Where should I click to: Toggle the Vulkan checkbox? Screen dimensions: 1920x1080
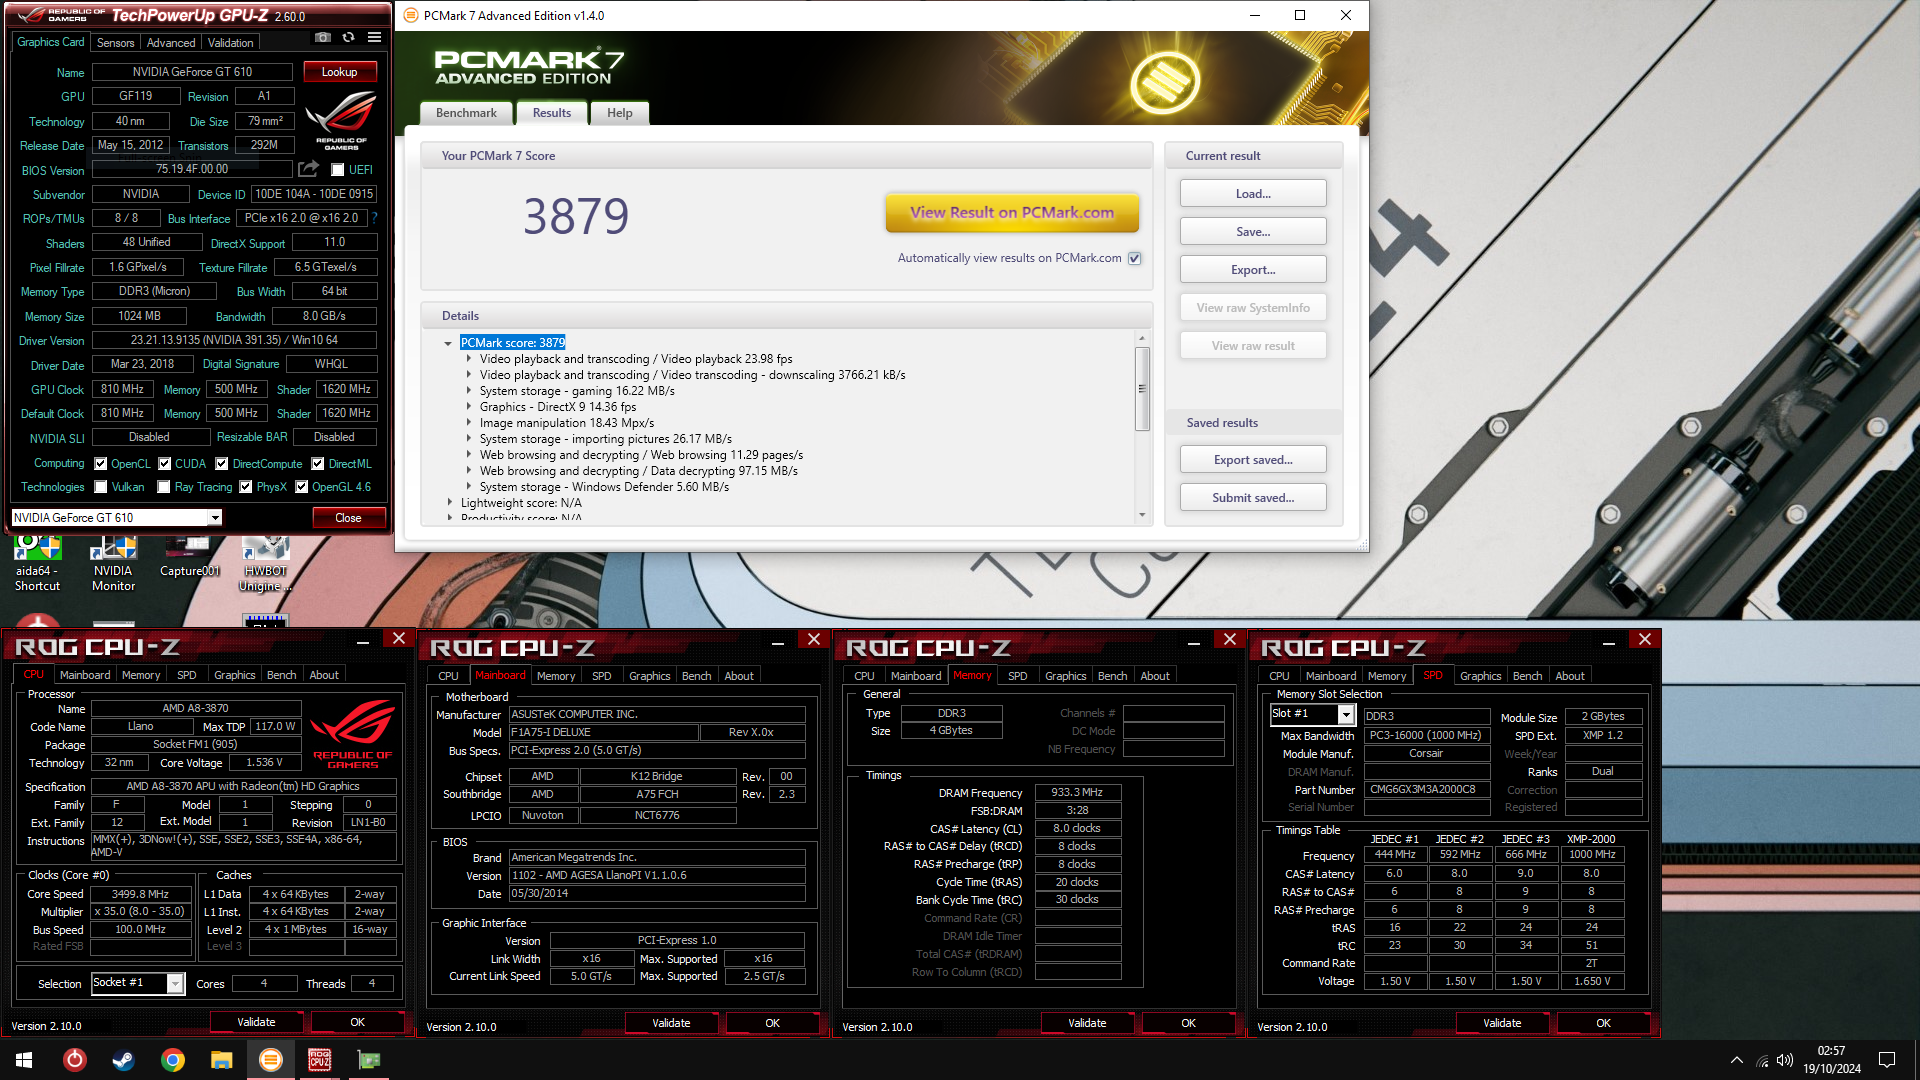[x=100, y=487]
